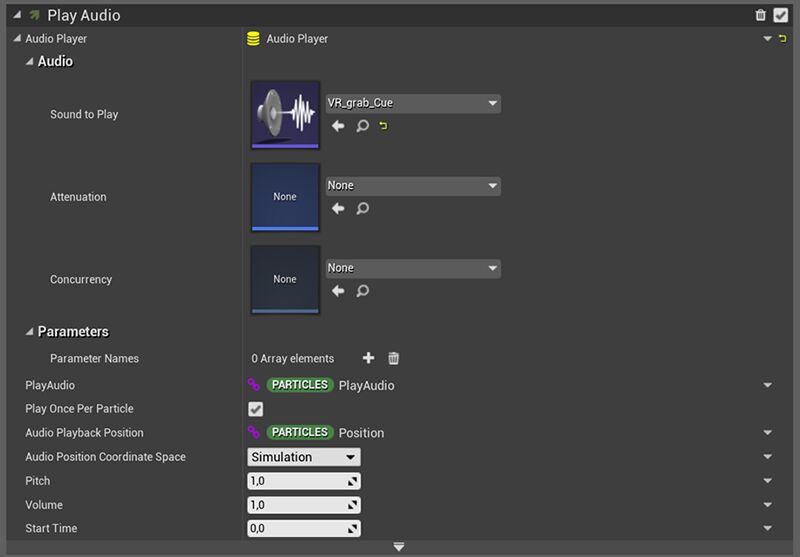Use selected asset arrow for Attenuation
Viewport: 800px width, 557px height.
[x=338, y=208]
